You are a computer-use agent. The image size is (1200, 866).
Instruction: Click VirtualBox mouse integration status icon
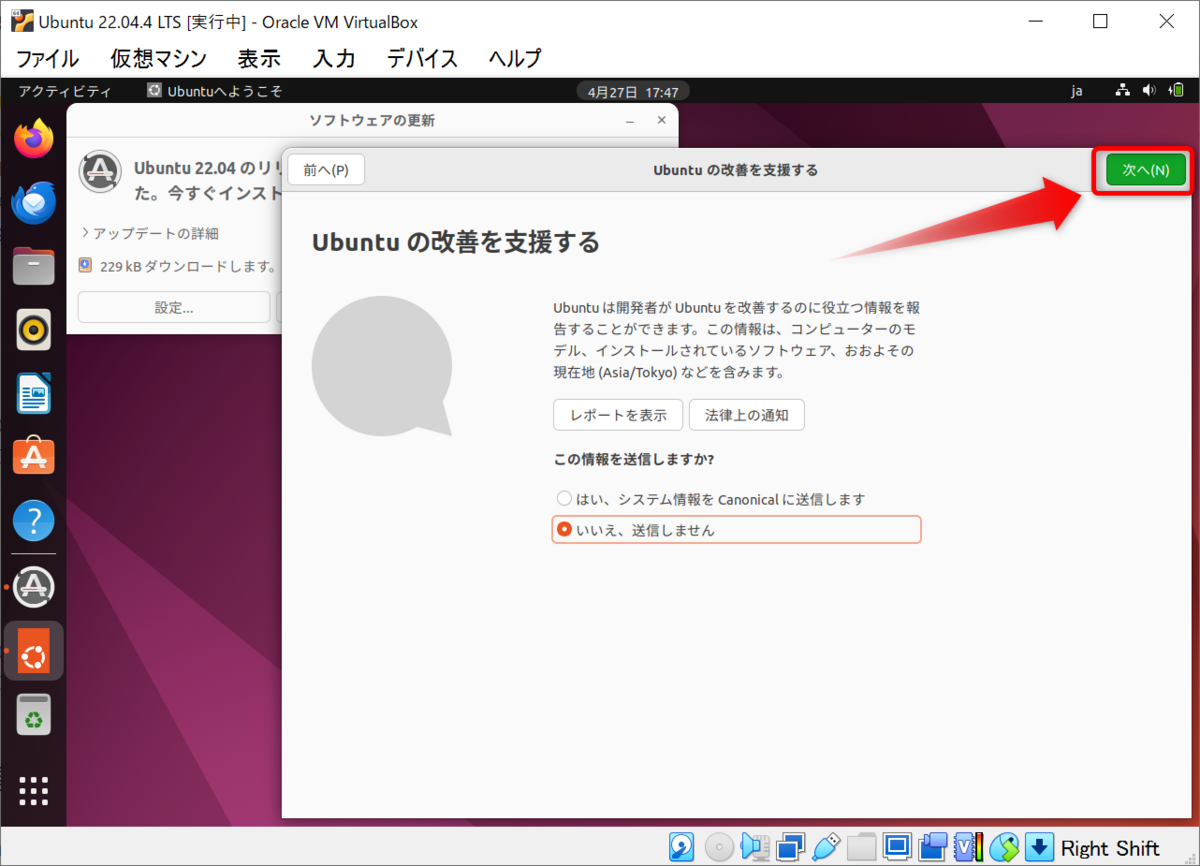(x=1004, y=848)
